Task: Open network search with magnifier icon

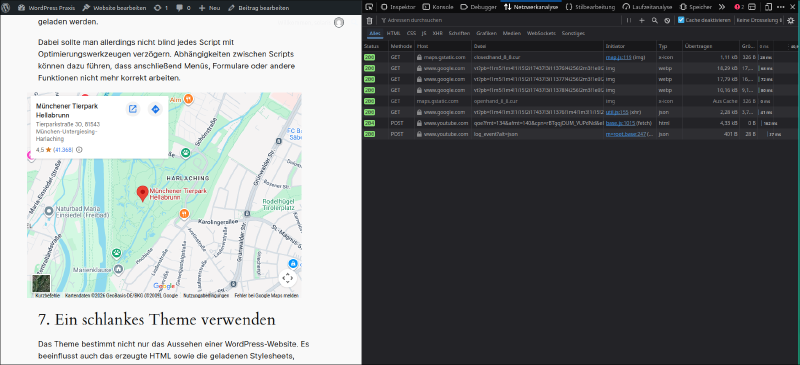Action: click(655, 20)
